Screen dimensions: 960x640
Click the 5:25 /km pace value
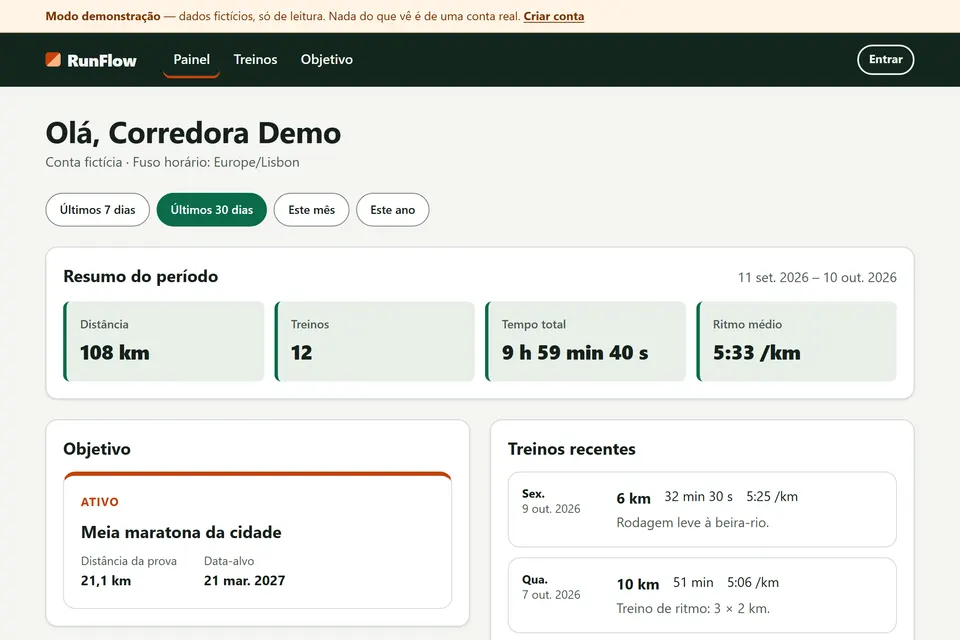point(771,497)
